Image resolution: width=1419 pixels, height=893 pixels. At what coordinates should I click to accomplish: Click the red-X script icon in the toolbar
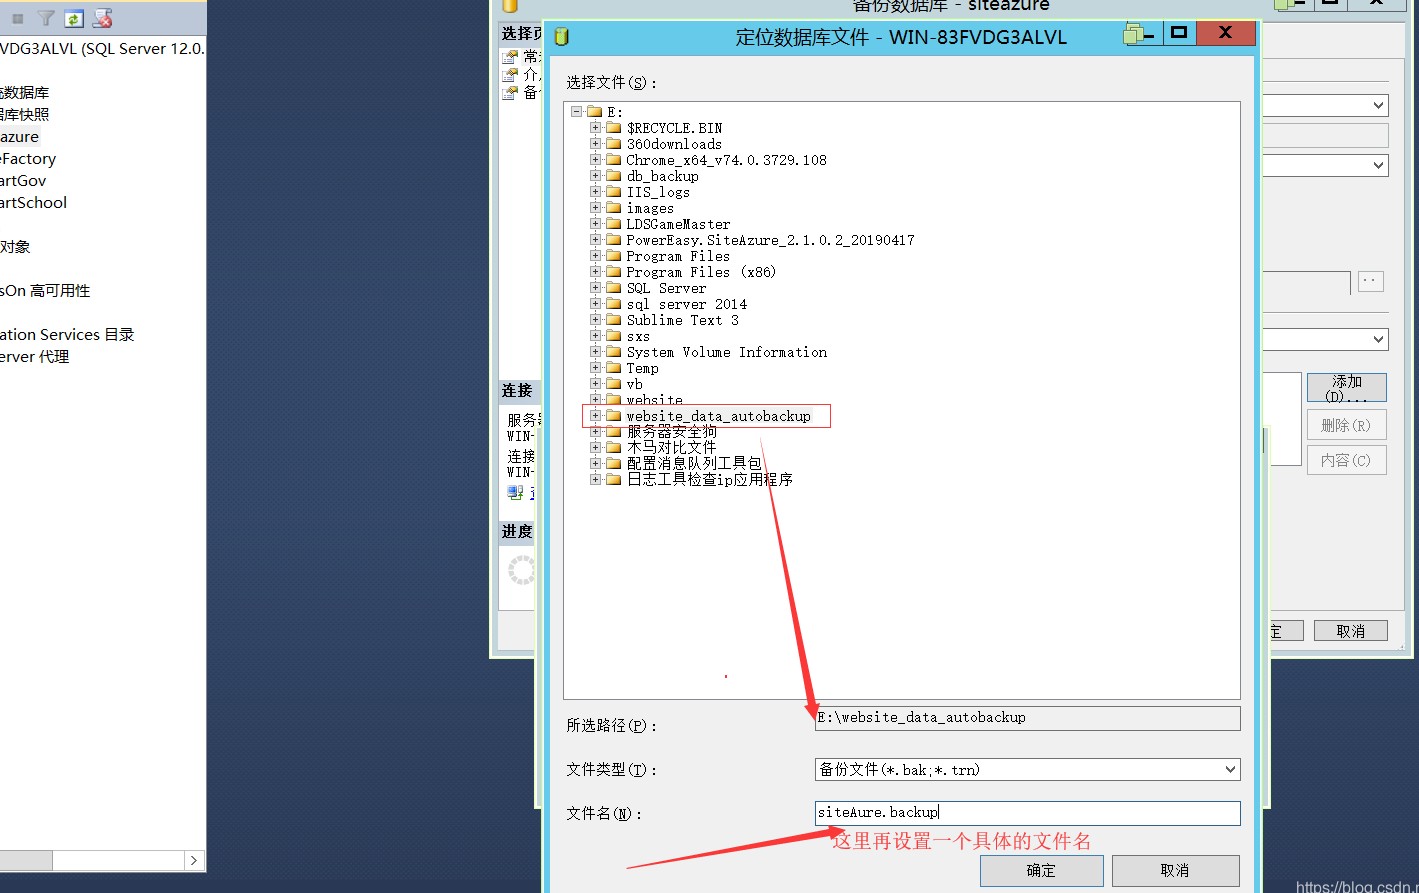(101, 18)
